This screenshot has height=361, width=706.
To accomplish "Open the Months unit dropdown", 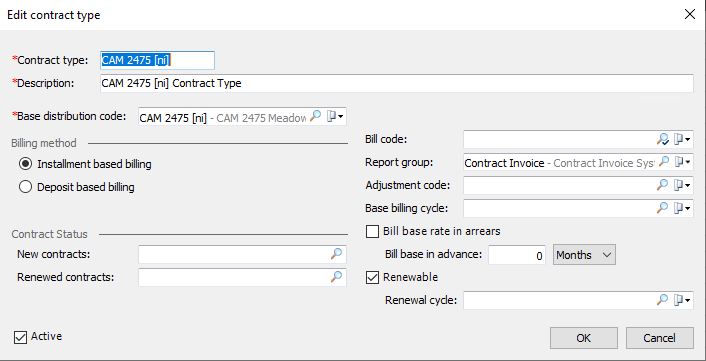I will (x=584, y=255).
